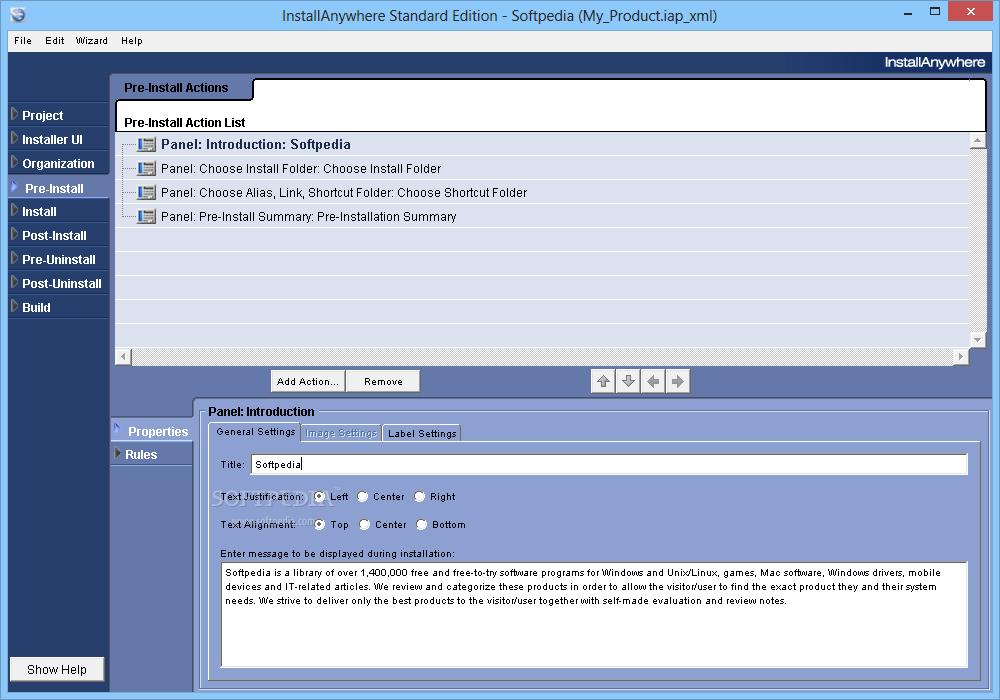
Task: Click the horizontal scrollbar left arrow
Action: 124,357
